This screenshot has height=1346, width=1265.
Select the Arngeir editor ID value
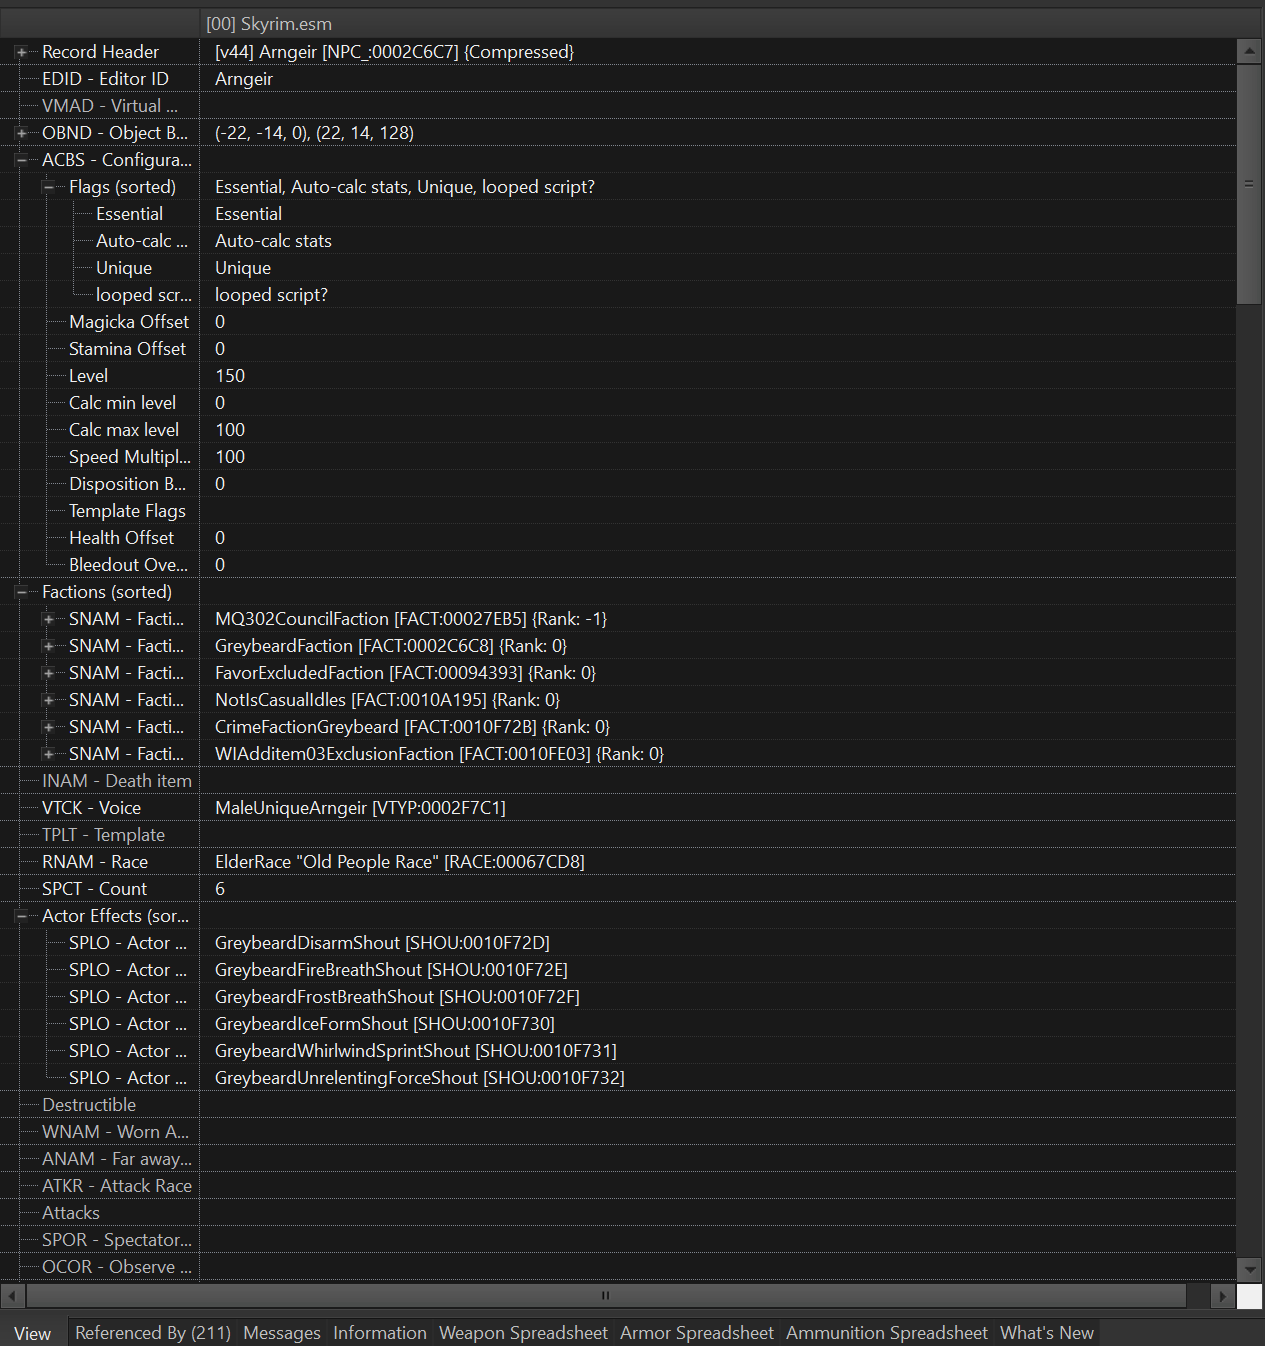pos(244,79)
